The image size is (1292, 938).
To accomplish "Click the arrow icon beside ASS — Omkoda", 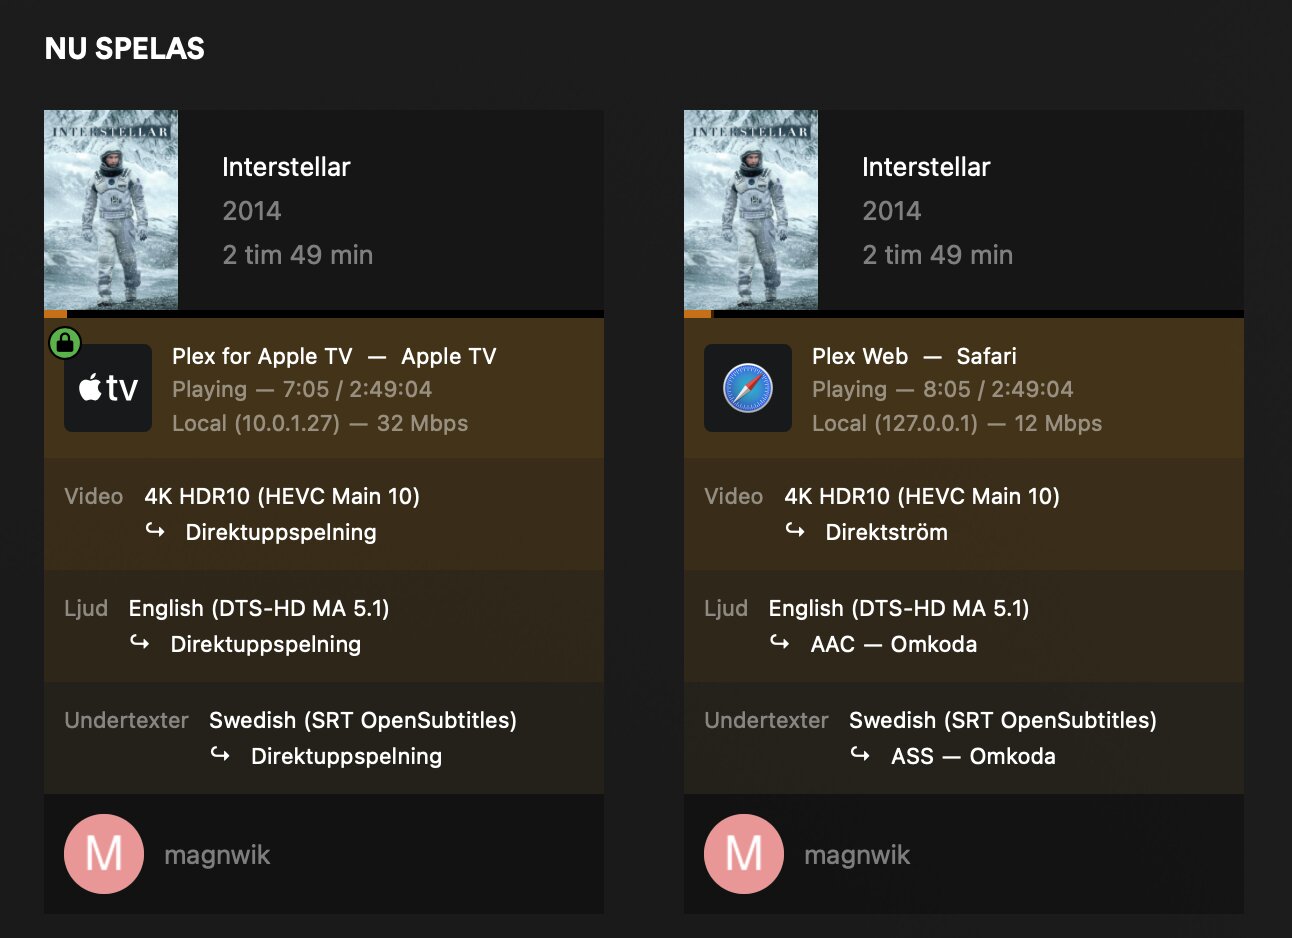I will click(860, 754).
